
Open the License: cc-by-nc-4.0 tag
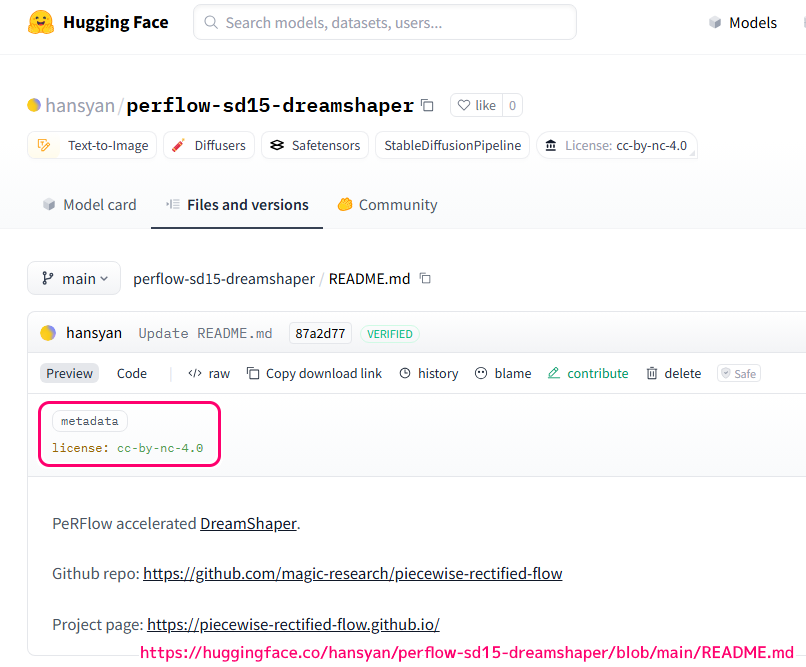click(x=617, y=145)
